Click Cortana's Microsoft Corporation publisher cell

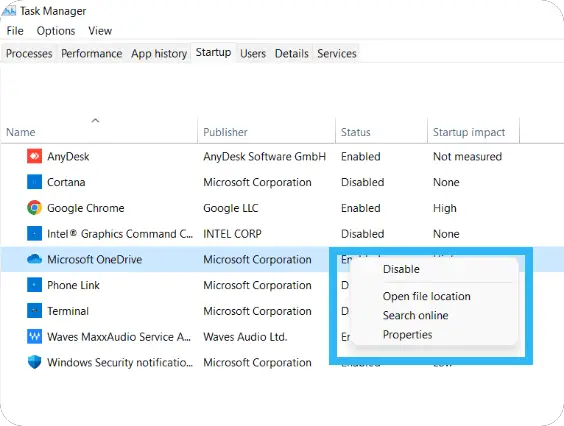click(257, 182)
